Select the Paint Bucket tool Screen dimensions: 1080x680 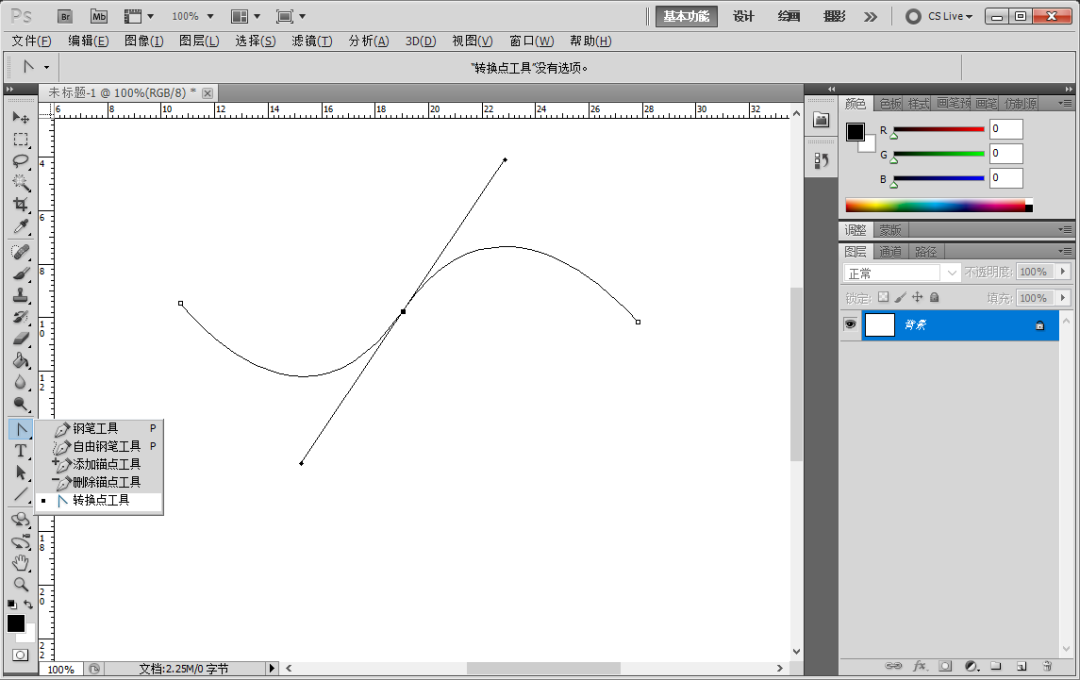tap(21, 360)
